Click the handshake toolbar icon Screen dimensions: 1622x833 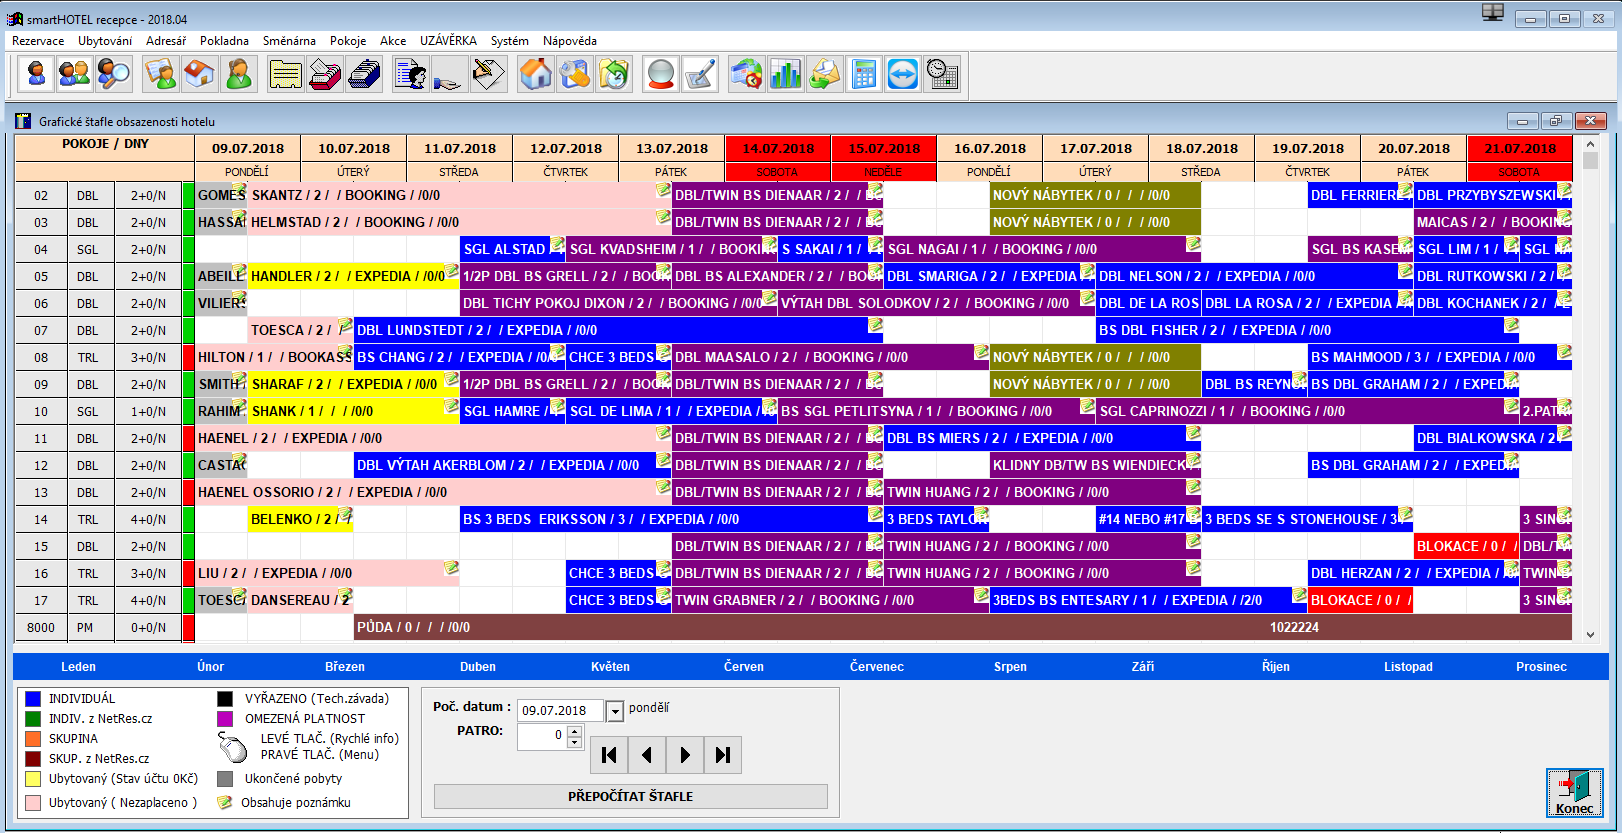pyautogui.click(x=449, y=74)
